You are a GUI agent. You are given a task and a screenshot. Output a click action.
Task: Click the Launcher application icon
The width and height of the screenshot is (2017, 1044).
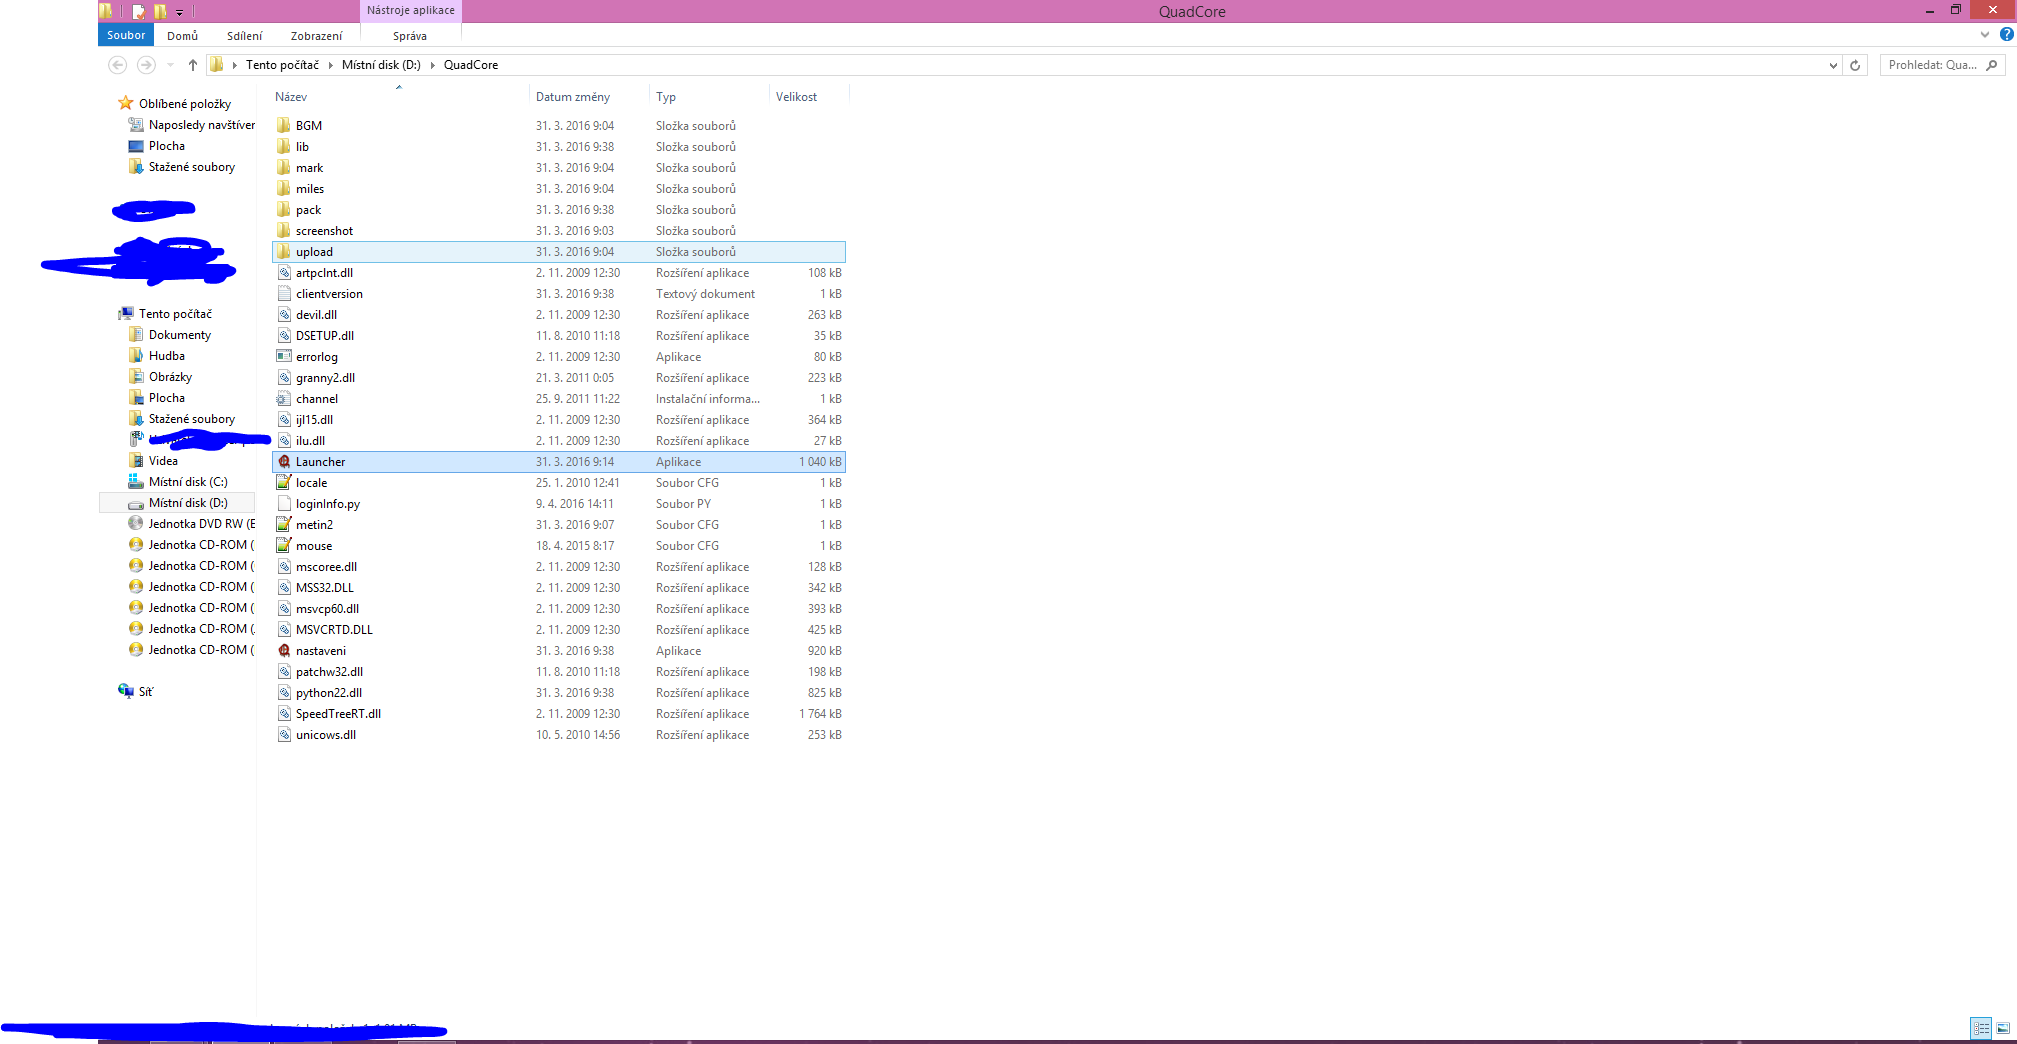point(284,462)
